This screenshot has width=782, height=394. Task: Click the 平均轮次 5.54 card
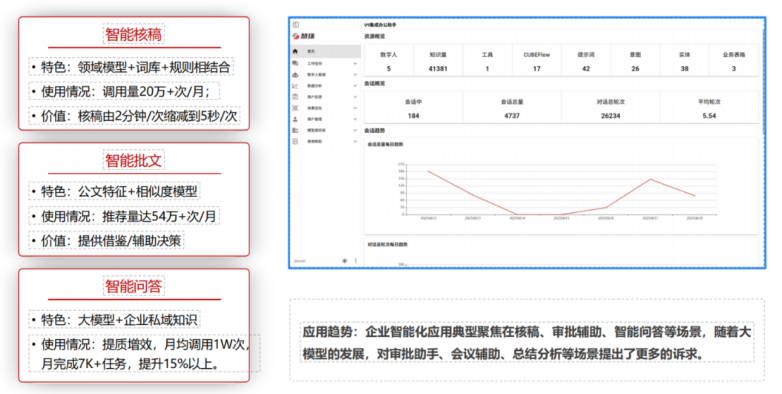pyautogui.click(x=709, y=108)
